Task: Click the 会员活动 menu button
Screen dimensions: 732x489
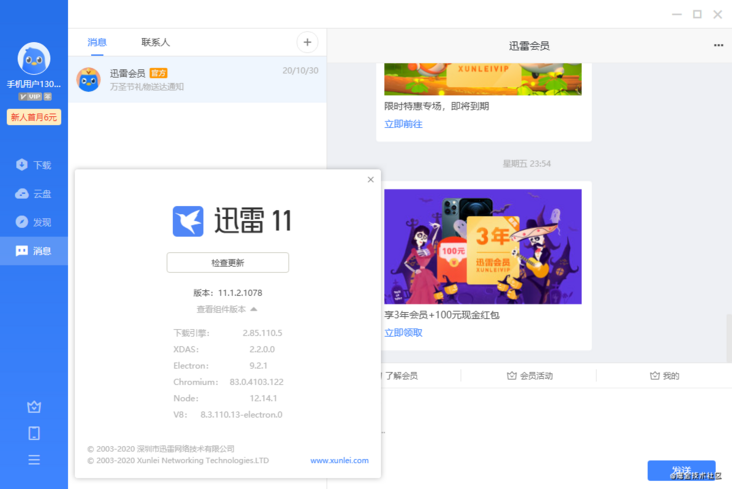Action: 529,376
